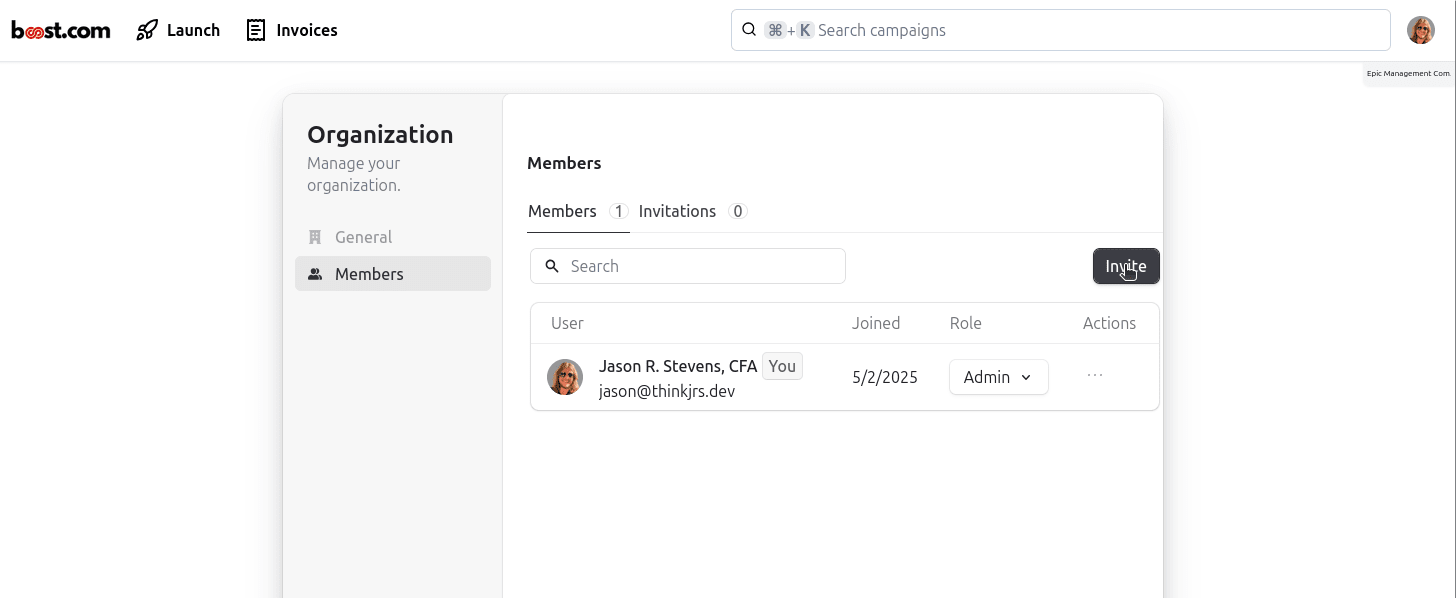Click the Invoices receipt icon
The width and height of the screenshot is (1456, 598).
254,29
